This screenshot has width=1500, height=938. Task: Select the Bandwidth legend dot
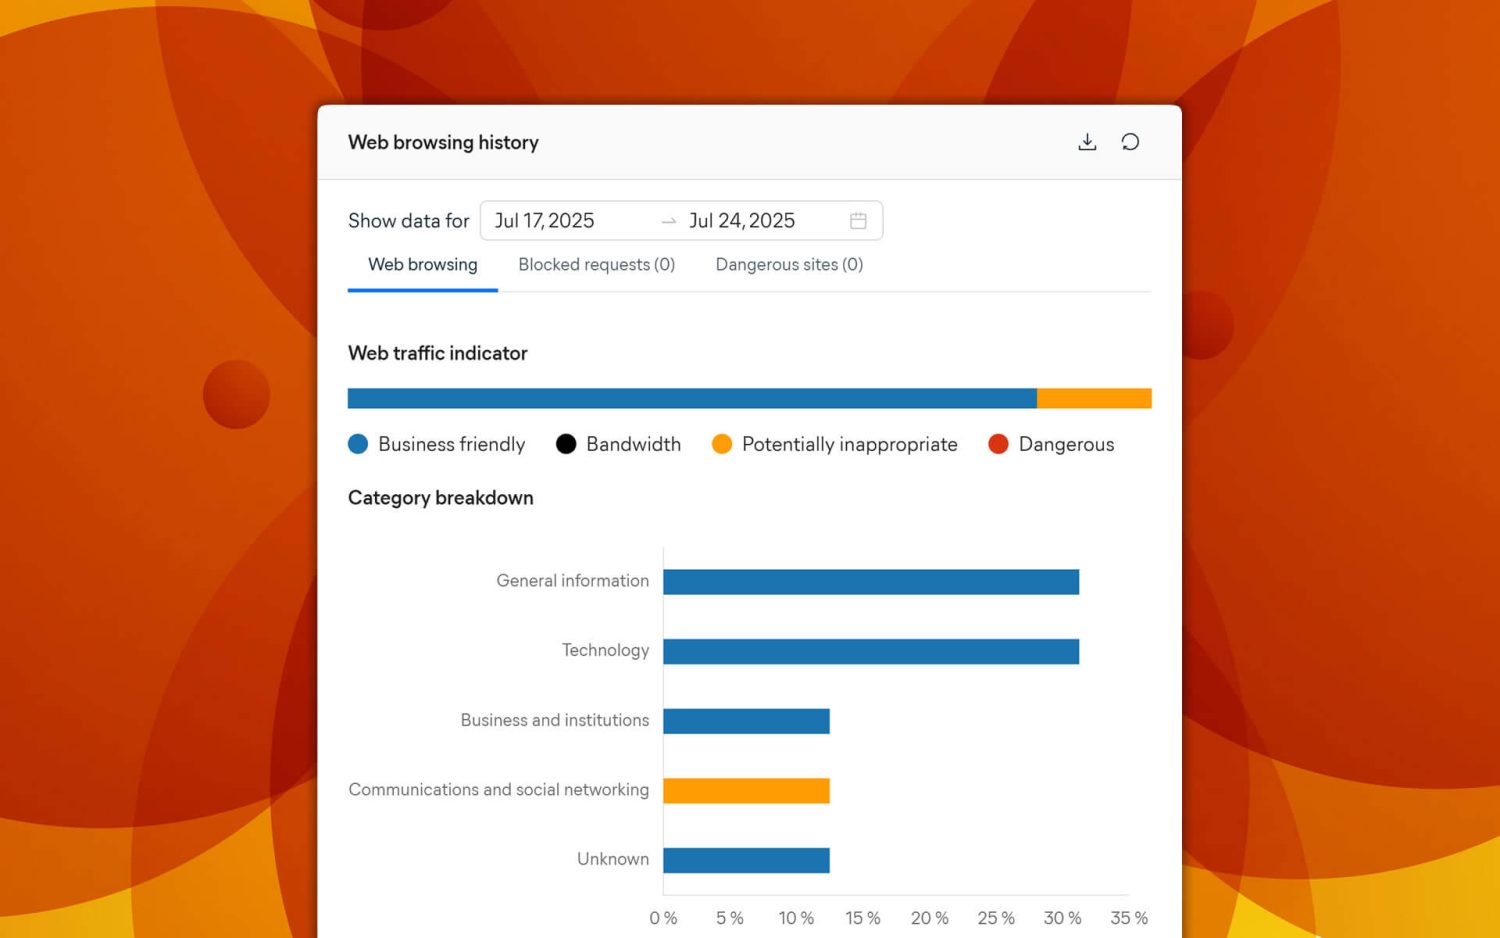click(566, 443)
